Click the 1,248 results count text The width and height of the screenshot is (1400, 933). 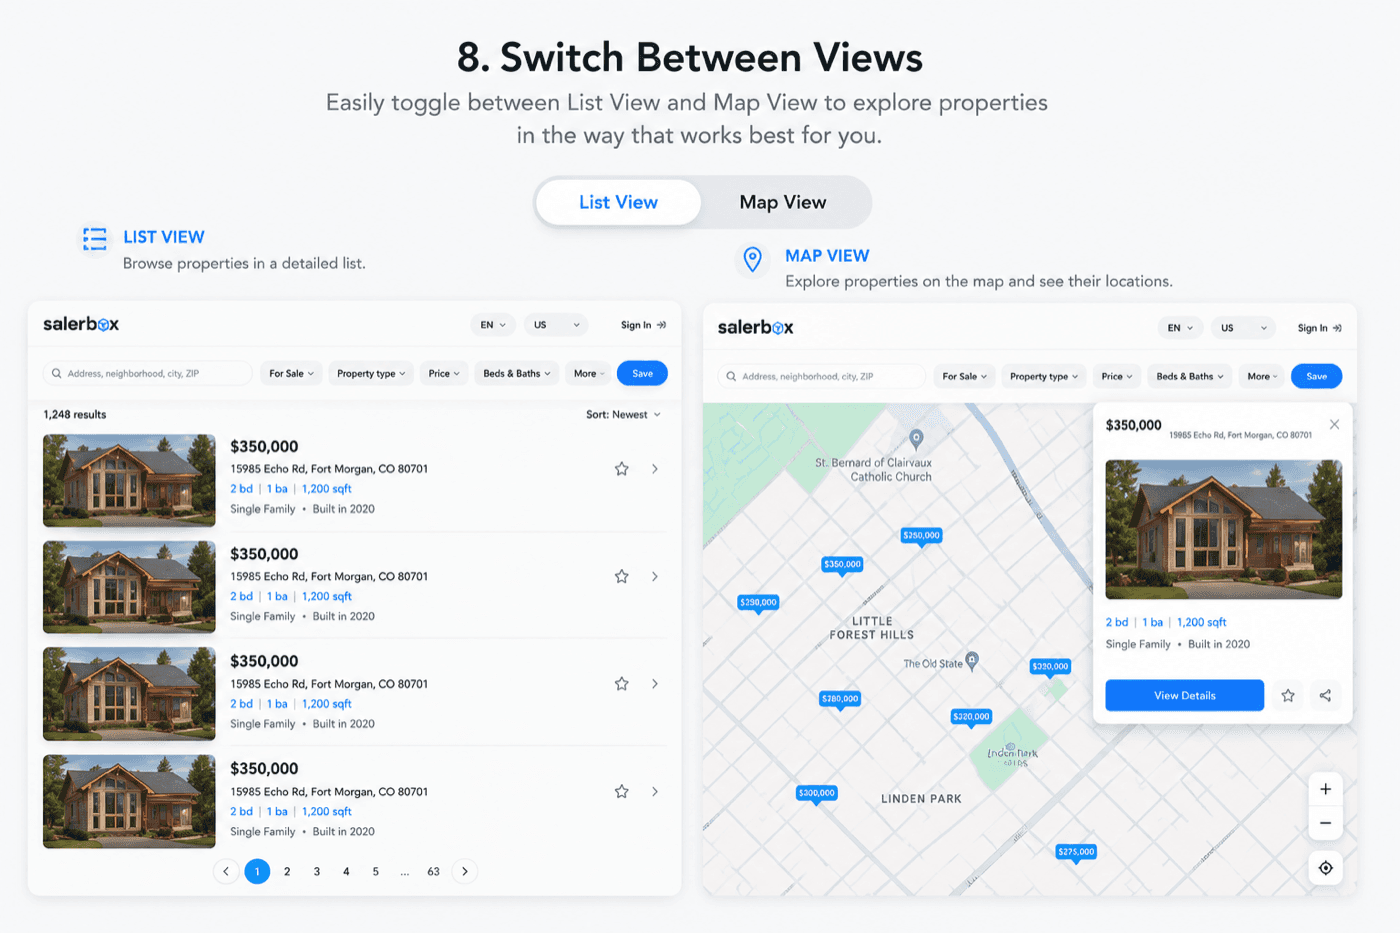tap(75, 414)
